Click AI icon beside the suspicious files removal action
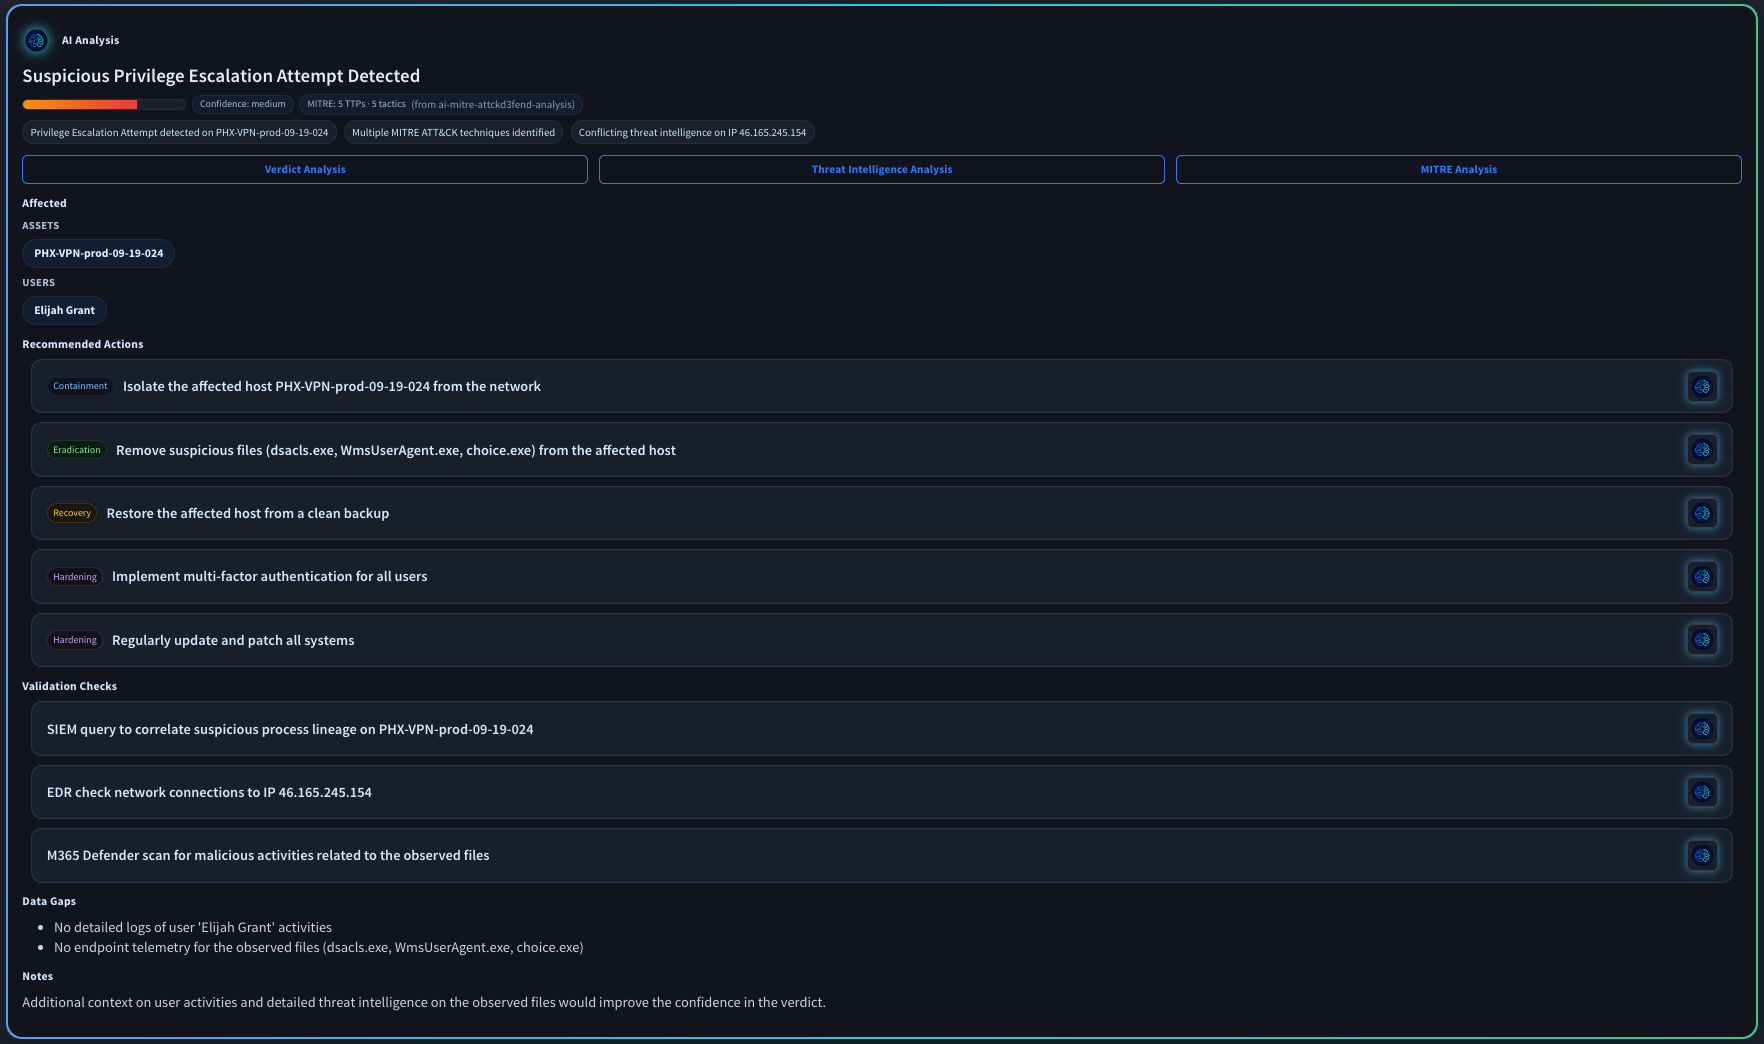The width and height of the screenshot is (1764, 1044). [1702, 450]
